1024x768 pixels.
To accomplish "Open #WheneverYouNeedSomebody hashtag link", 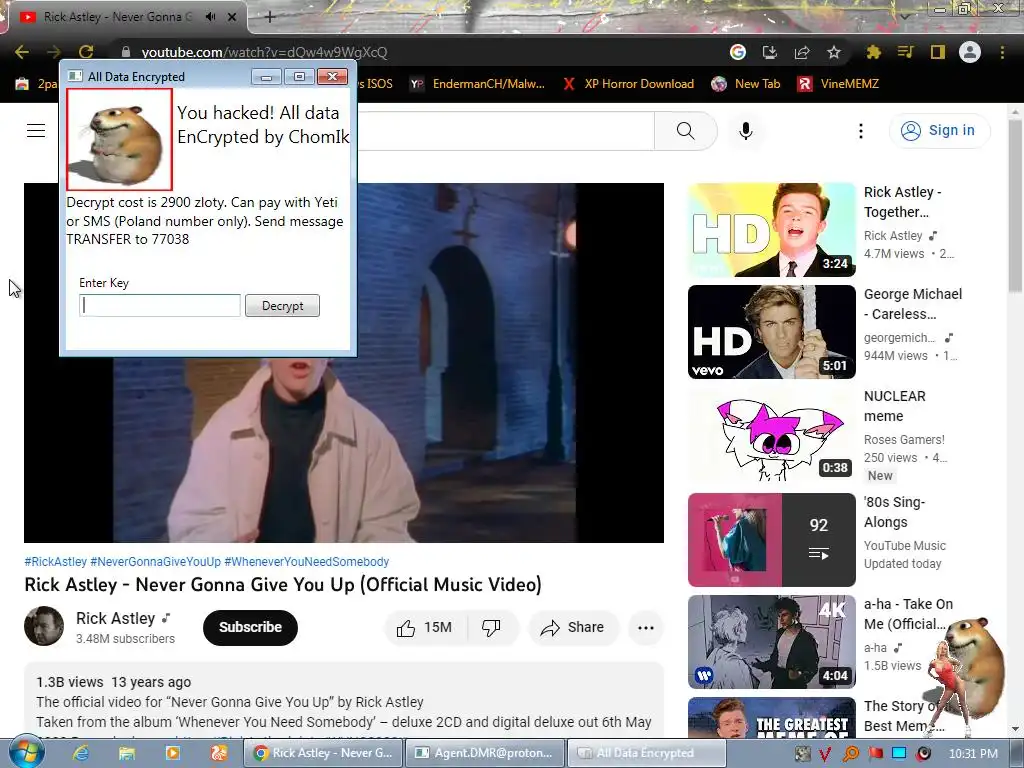I will coord(307,562).
